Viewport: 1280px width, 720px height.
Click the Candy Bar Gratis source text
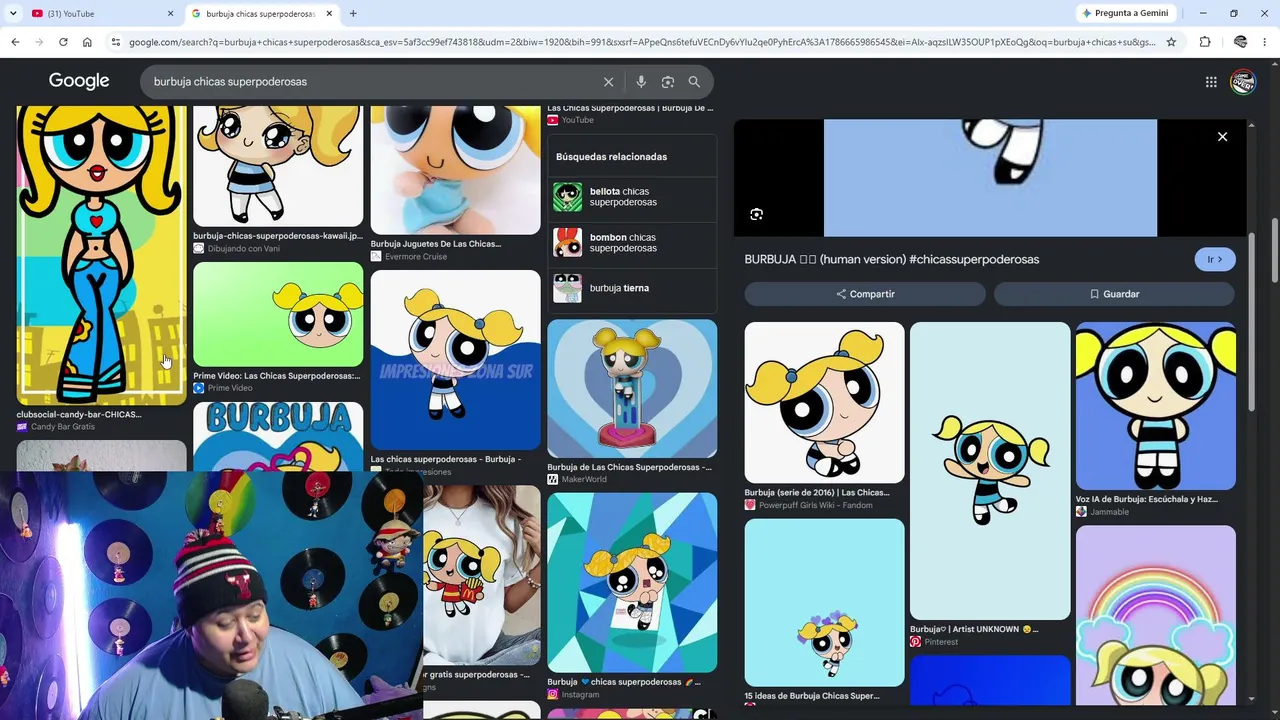(x=62, y=427)
